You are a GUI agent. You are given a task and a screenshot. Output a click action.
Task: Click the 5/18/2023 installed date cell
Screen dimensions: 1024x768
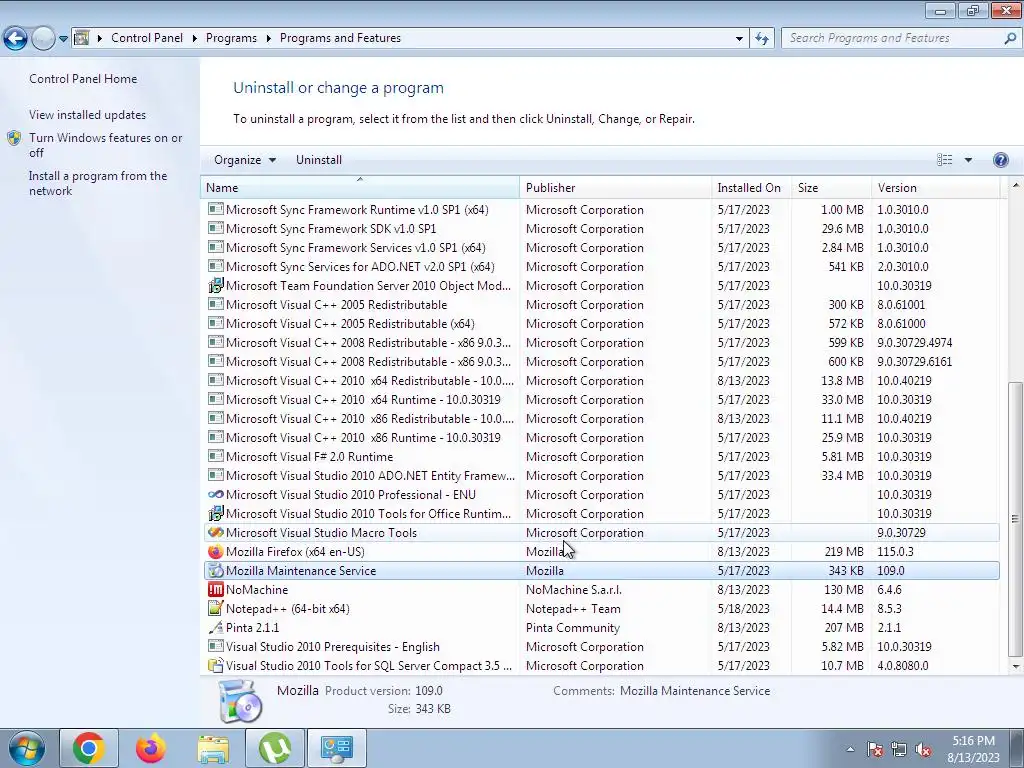pos(743,609)
